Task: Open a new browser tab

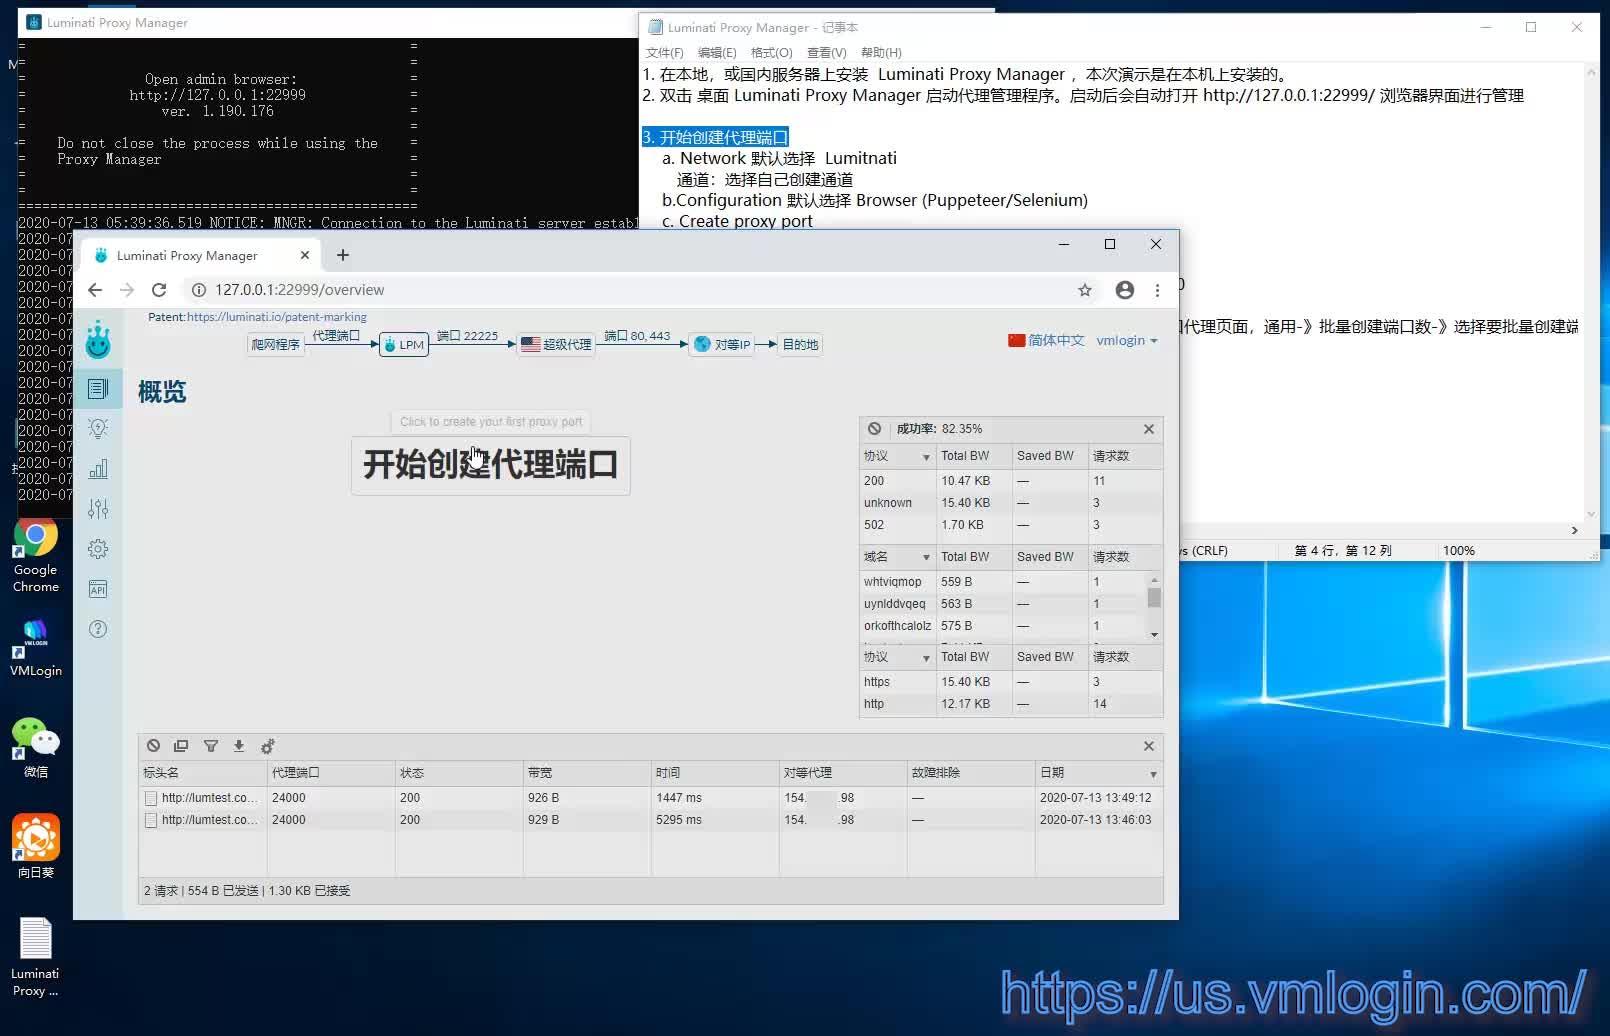Action: [x=343, y=255]
